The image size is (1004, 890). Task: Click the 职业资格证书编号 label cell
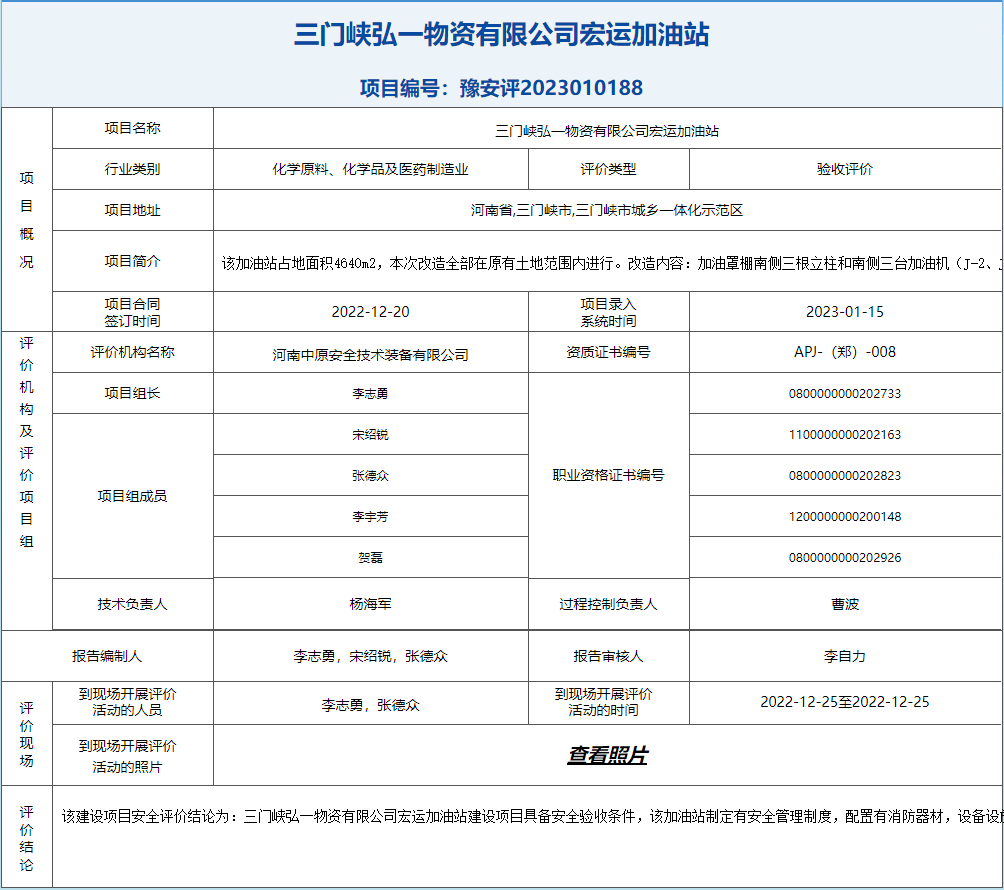point(608,475)
